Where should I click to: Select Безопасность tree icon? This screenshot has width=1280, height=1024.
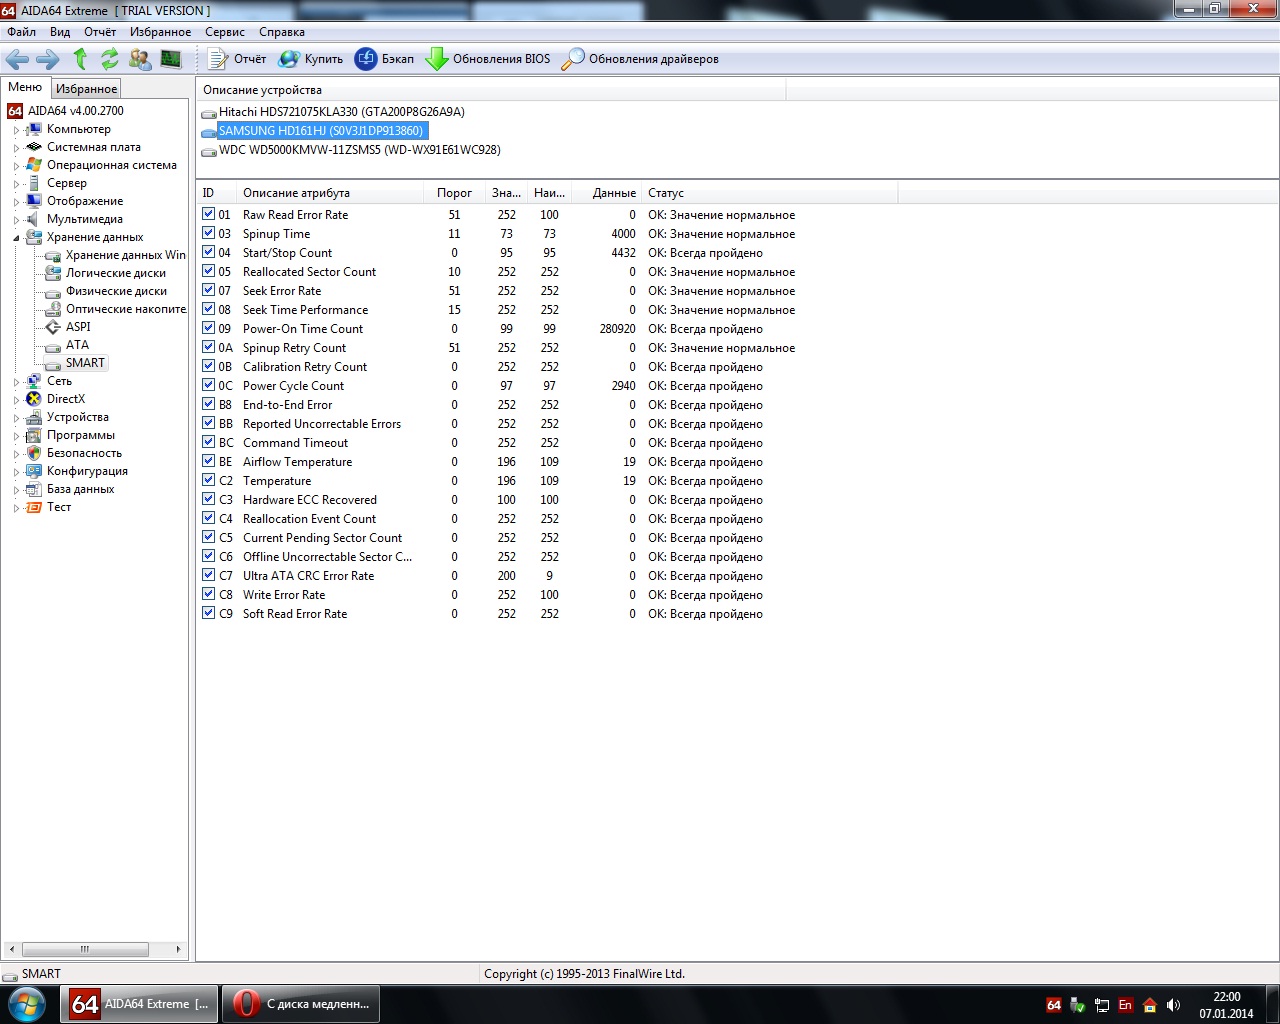coord(34,453)
